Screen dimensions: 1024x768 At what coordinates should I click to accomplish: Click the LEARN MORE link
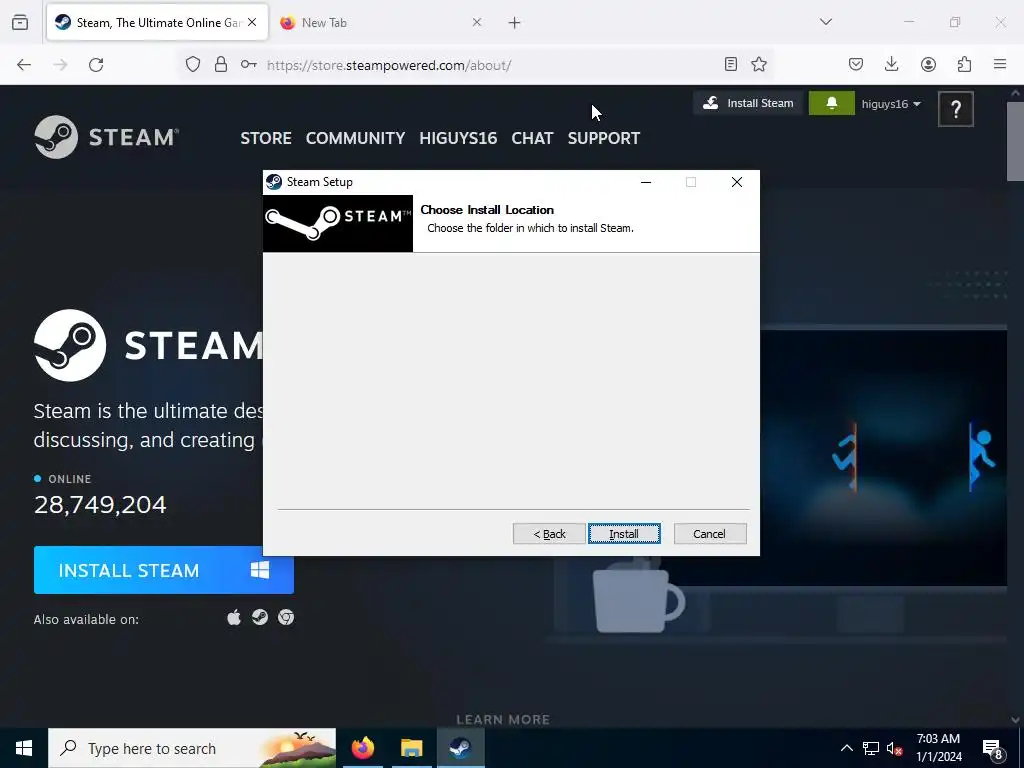point(503,720)
